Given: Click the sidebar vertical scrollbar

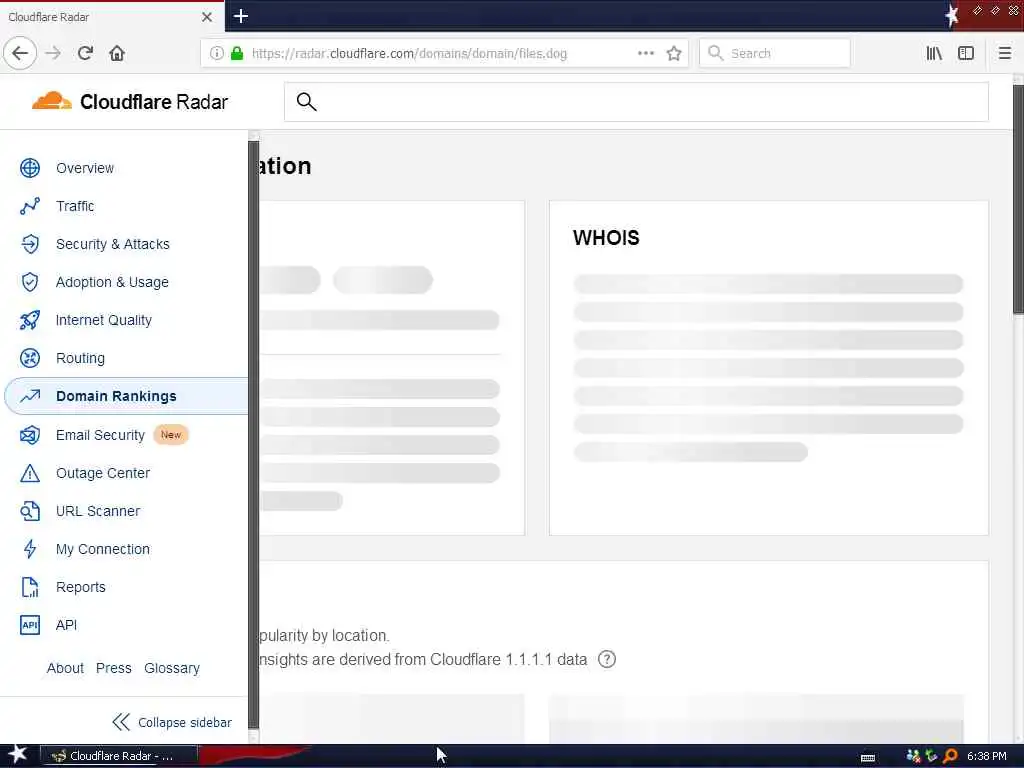Looking at the screenshot, I should [253, 435].
